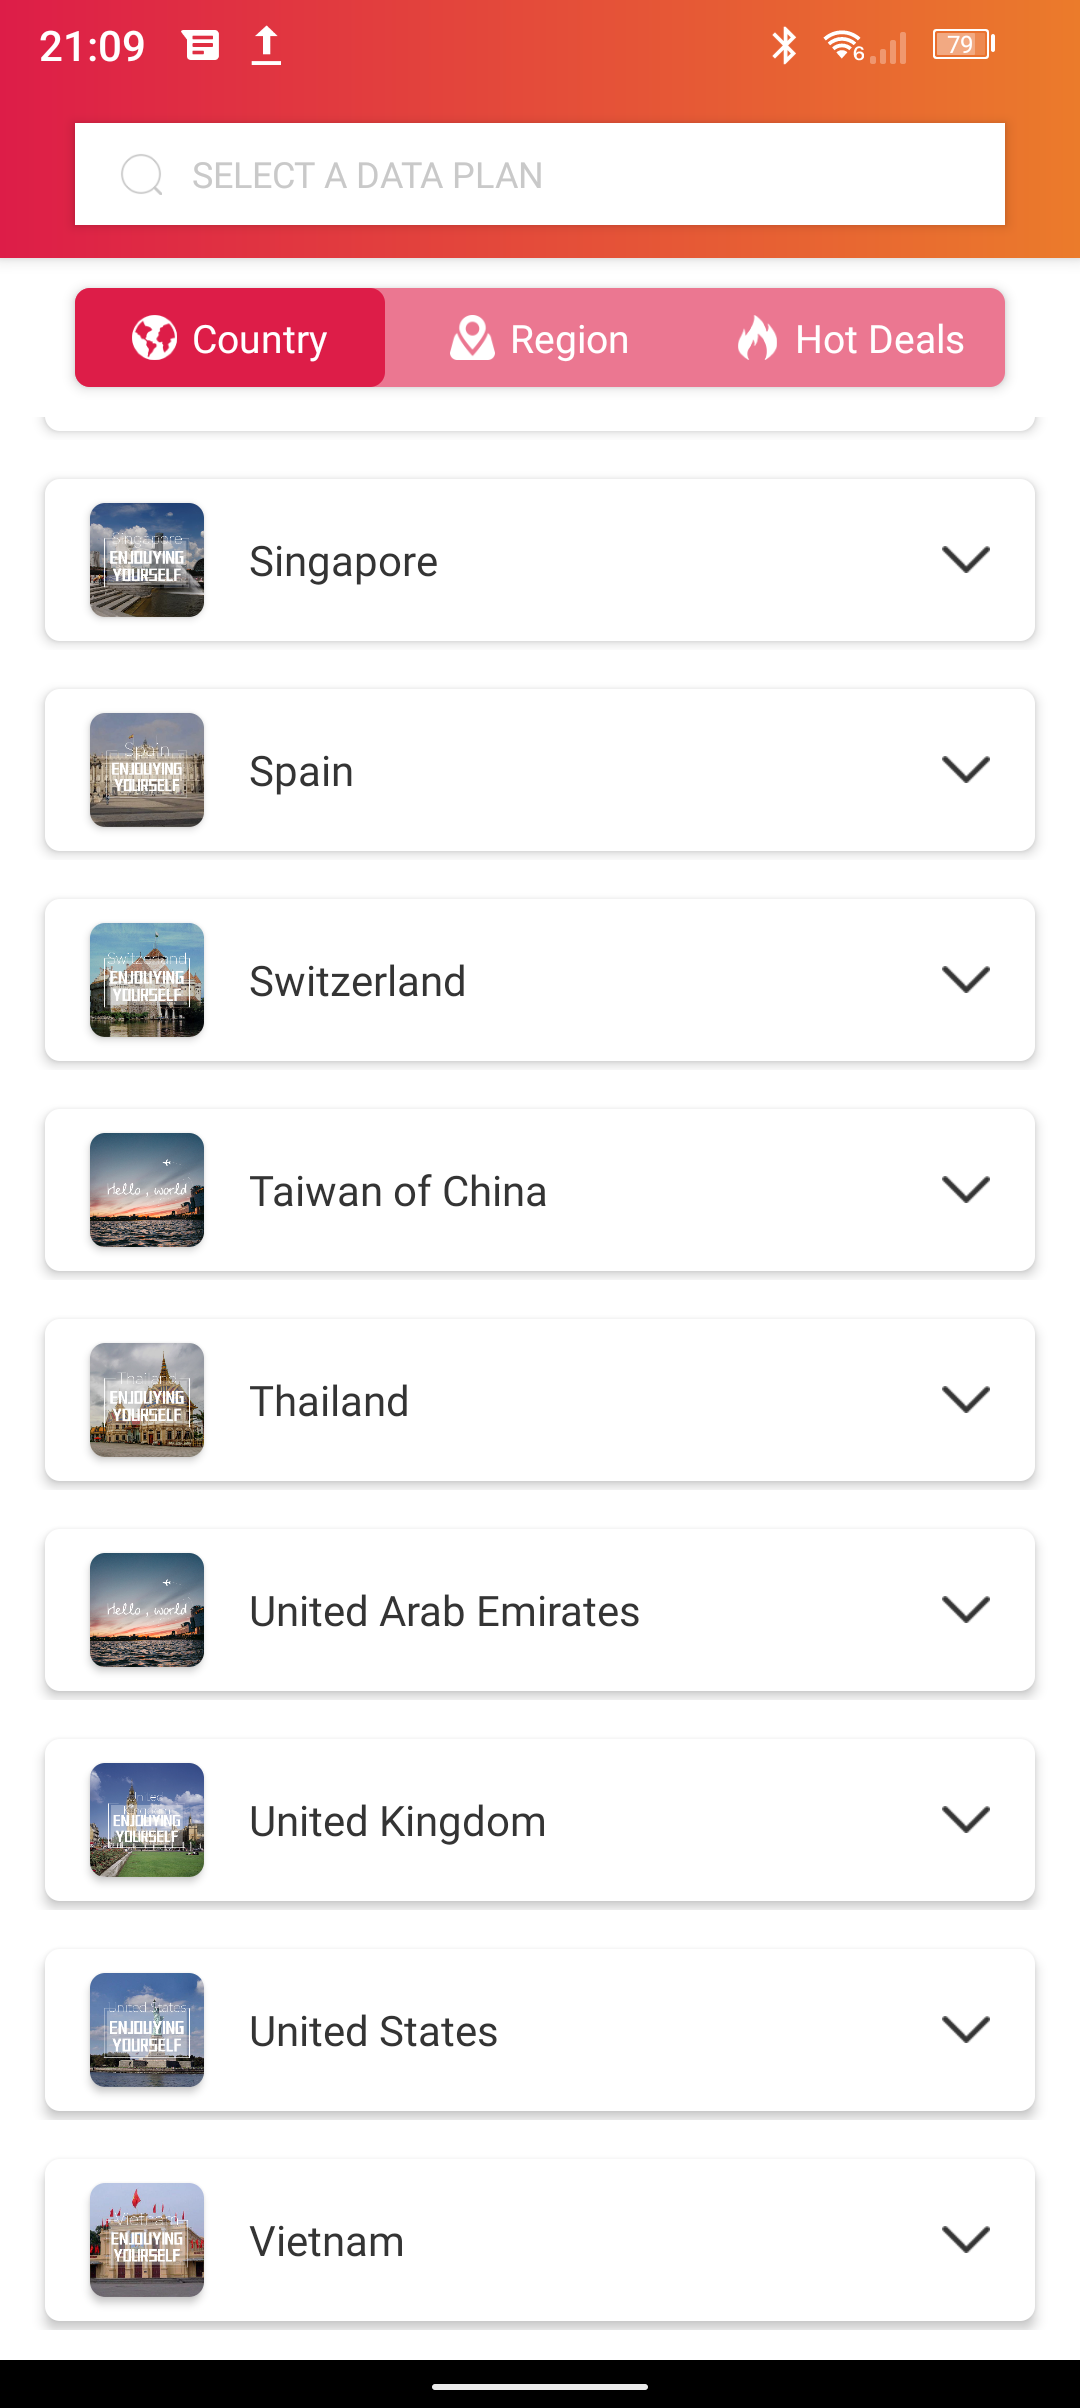Tap the globe icon on Country tab

point(154,338)
